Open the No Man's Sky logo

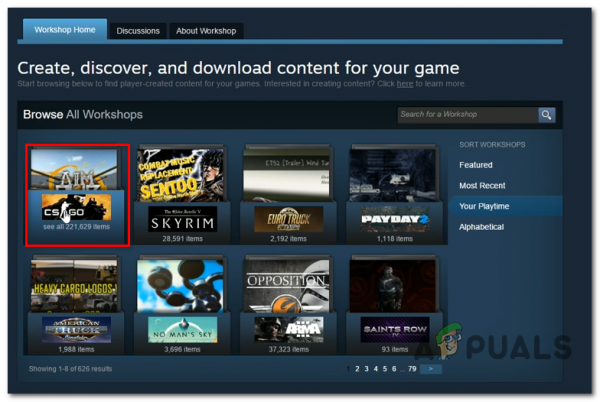point(183,330)
